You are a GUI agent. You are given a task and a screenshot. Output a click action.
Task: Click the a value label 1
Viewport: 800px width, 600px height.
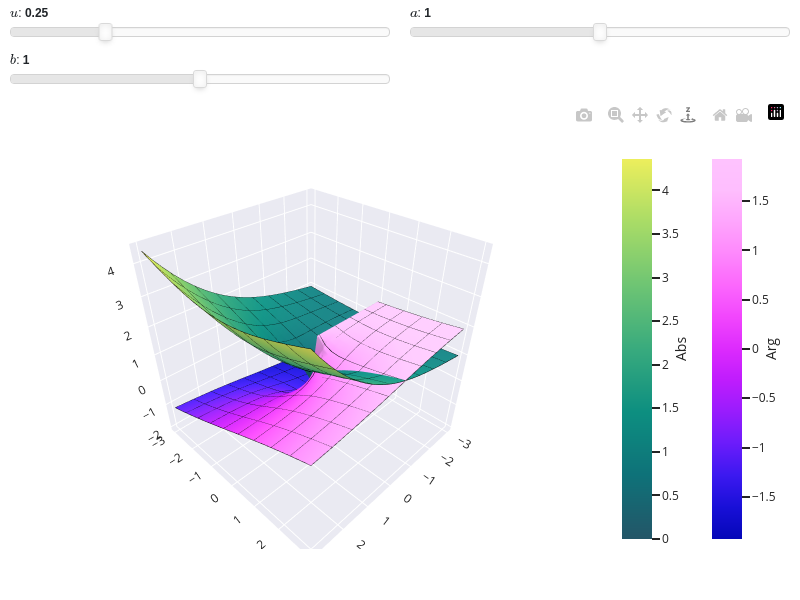(428, 13)
